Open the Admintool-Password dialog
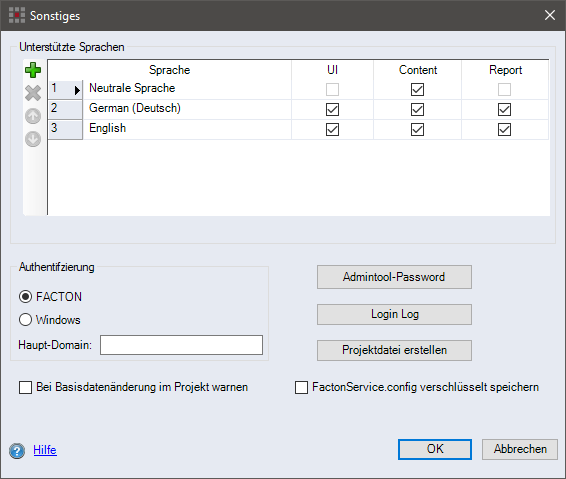Viewport: 566px width, 479px height. [394, 277]
